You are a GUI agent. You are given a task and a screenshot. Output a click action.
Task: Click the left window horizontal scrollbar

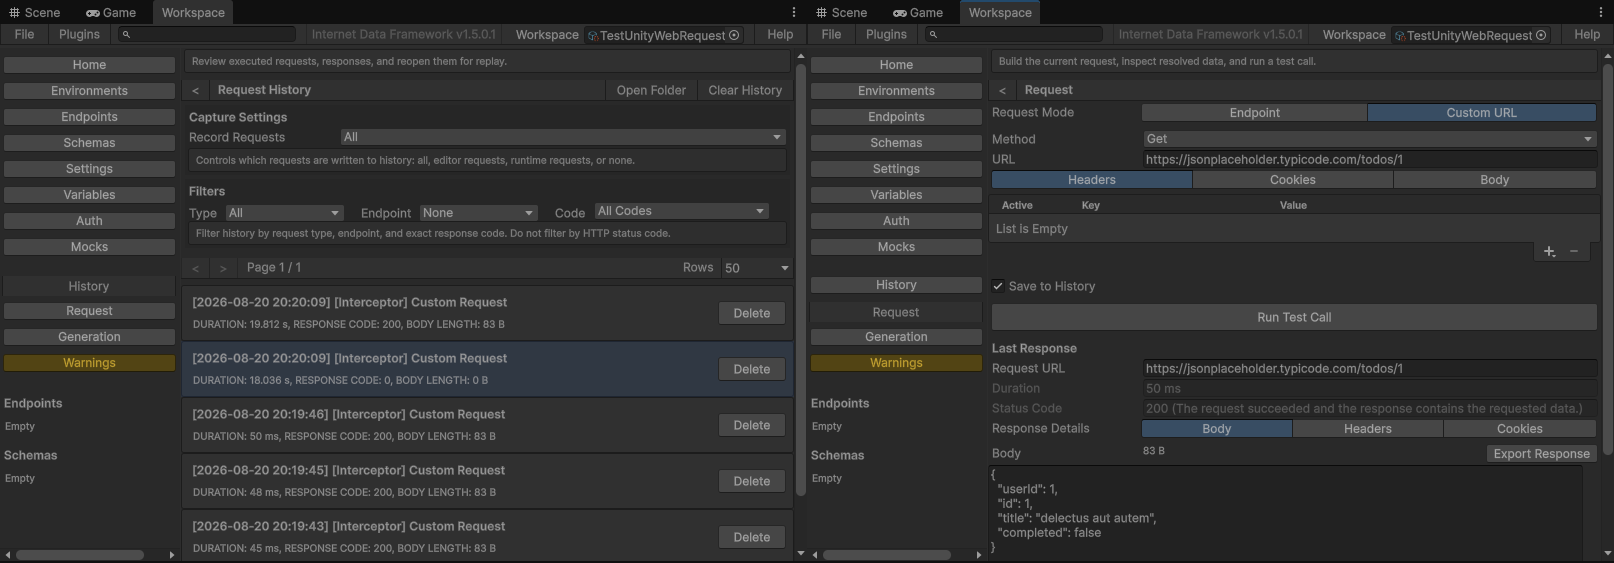(x=80, y=554)
